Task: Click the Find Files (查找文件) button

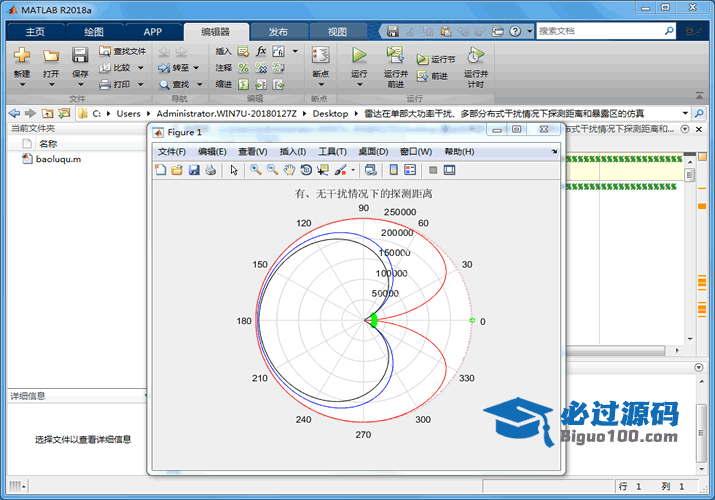Action: click(122, 51)
